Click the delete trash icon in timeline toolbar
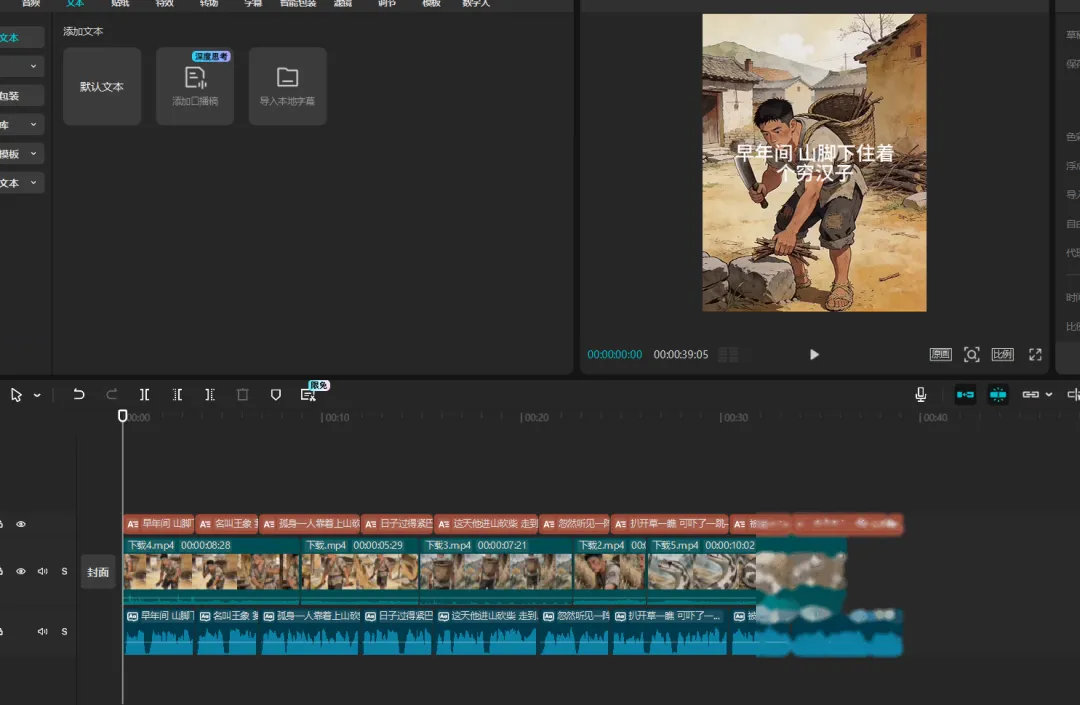 point(242,395)
